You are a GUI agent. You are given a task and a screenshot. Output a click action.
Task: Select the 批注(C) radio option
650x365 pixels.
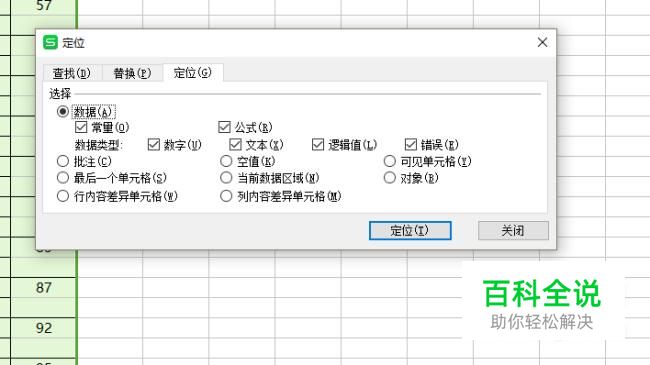click(63, 161)
